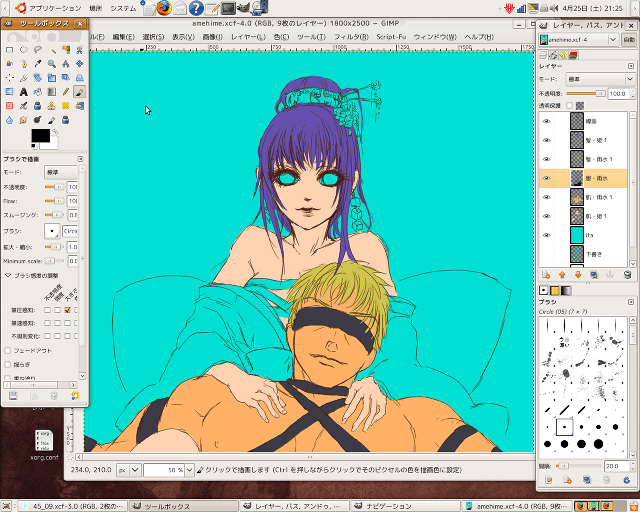Switch to amehime.xcf-4.0 in taskbar
640x512 pixels.
pyautogui.click(x=518, y=506)
